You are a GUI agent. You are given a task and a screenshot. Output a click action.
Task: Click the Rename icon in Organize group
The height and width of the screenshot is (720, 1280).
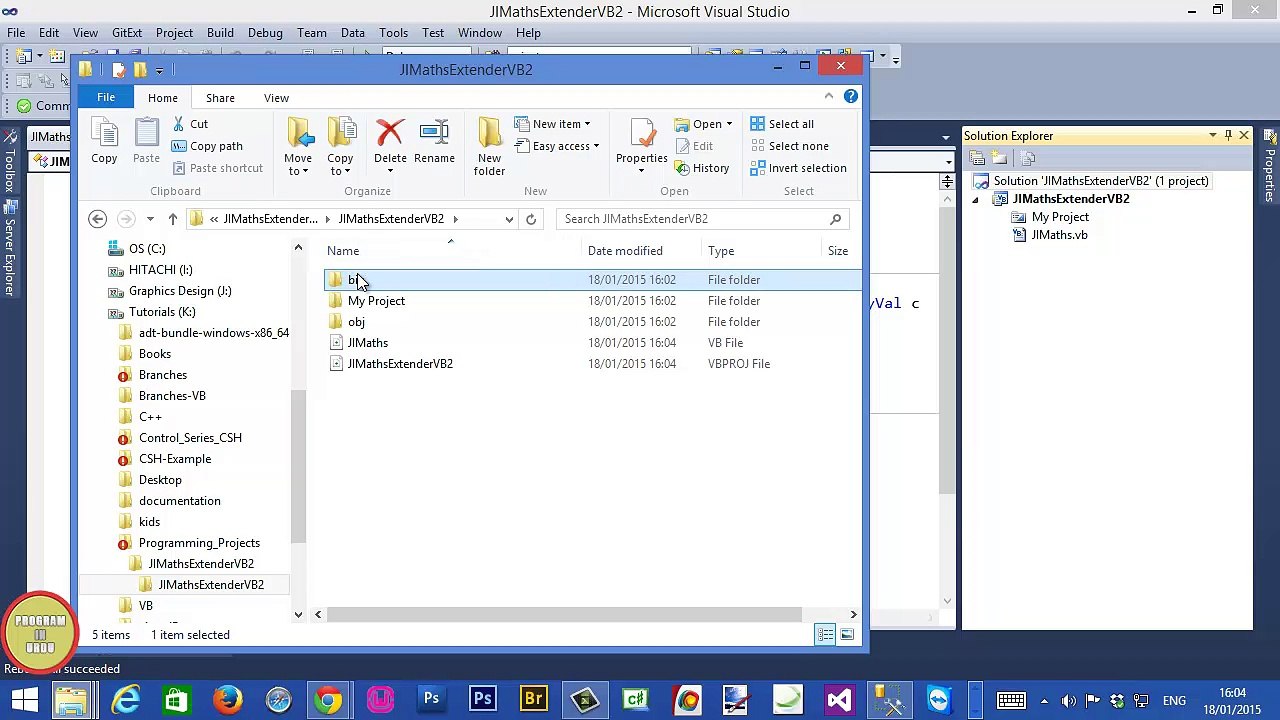pos(434,133)
